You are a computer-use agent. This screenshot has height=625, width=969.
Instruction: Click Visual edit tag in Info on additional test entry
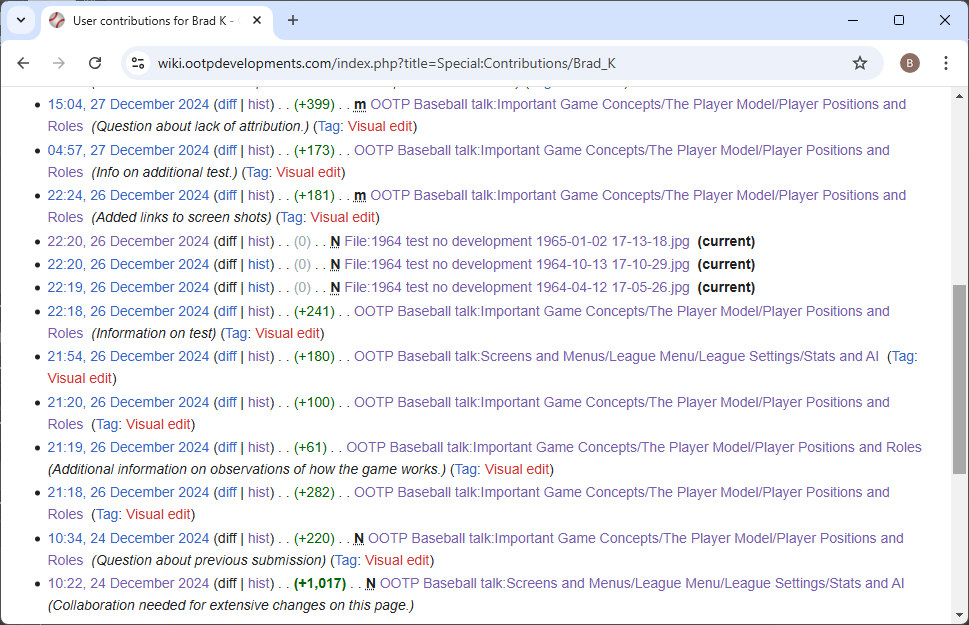[308, 172]
